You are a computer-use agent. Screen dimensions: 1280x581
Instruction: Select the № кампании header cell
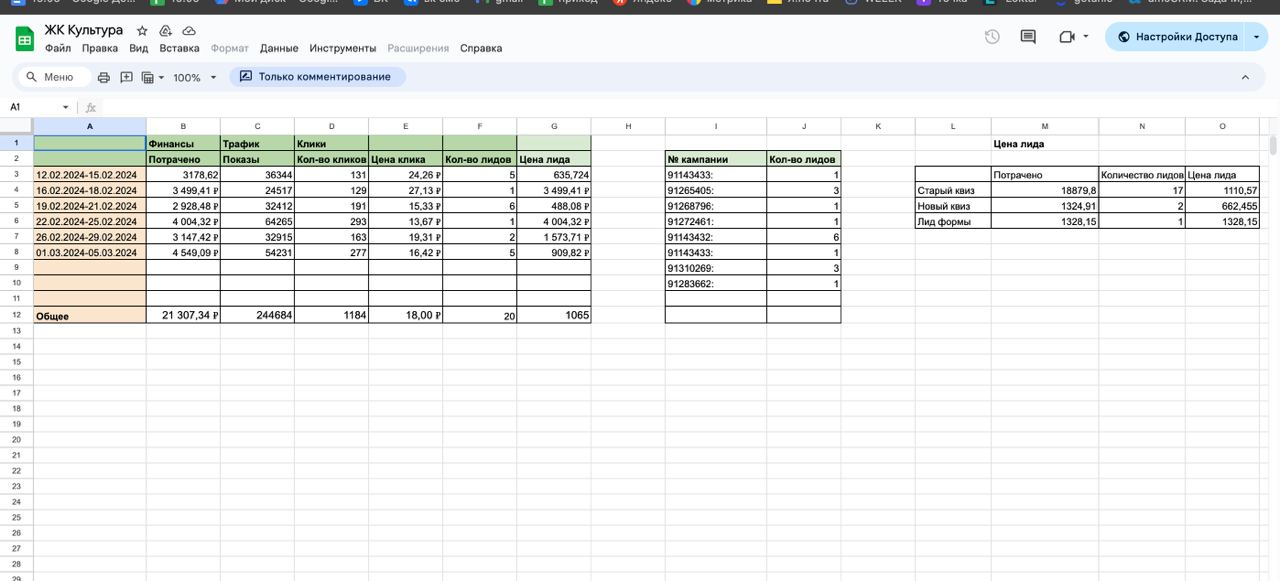pos(716,159)
